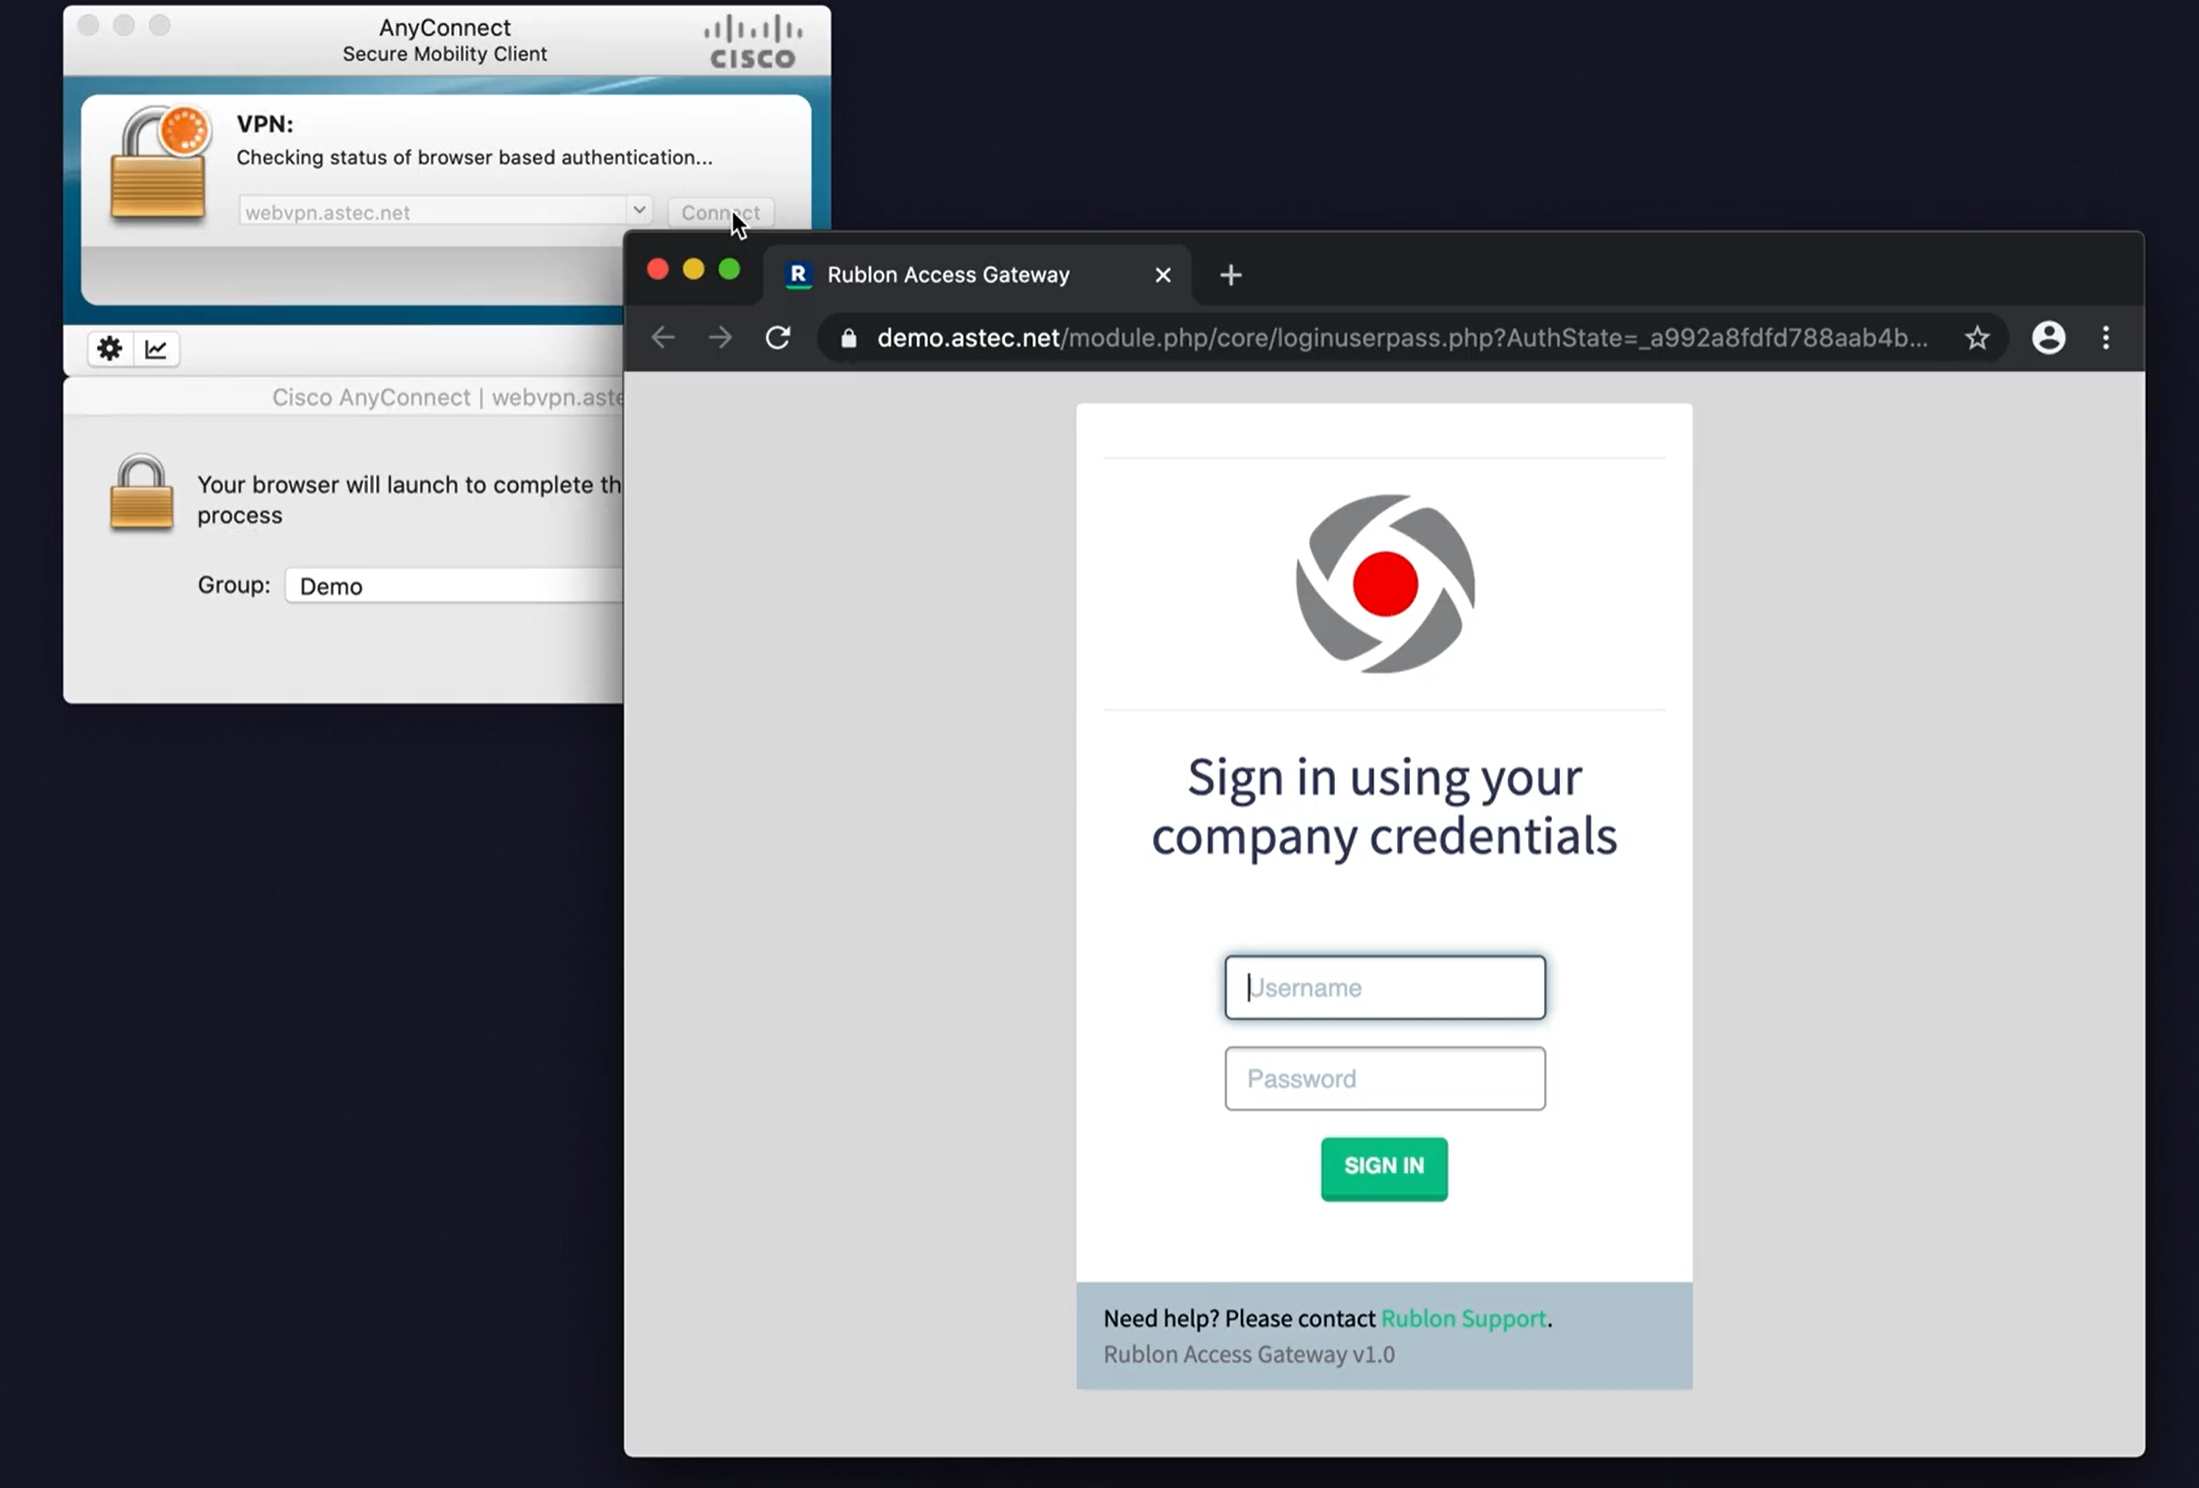The width and height of the screenshot is (2199, 1488).
Task: Open a new browser tab
Action: (1230, 275)
